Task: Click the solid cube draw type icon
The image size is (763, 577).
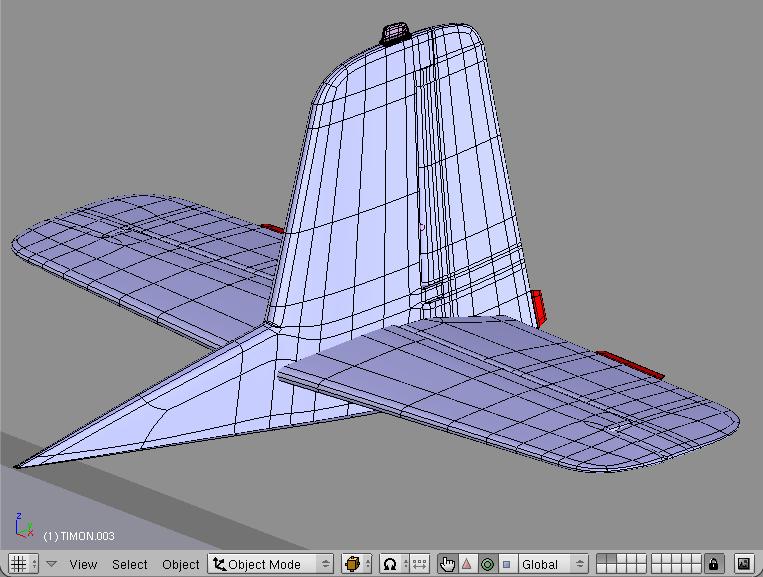Action: [352, 564]
